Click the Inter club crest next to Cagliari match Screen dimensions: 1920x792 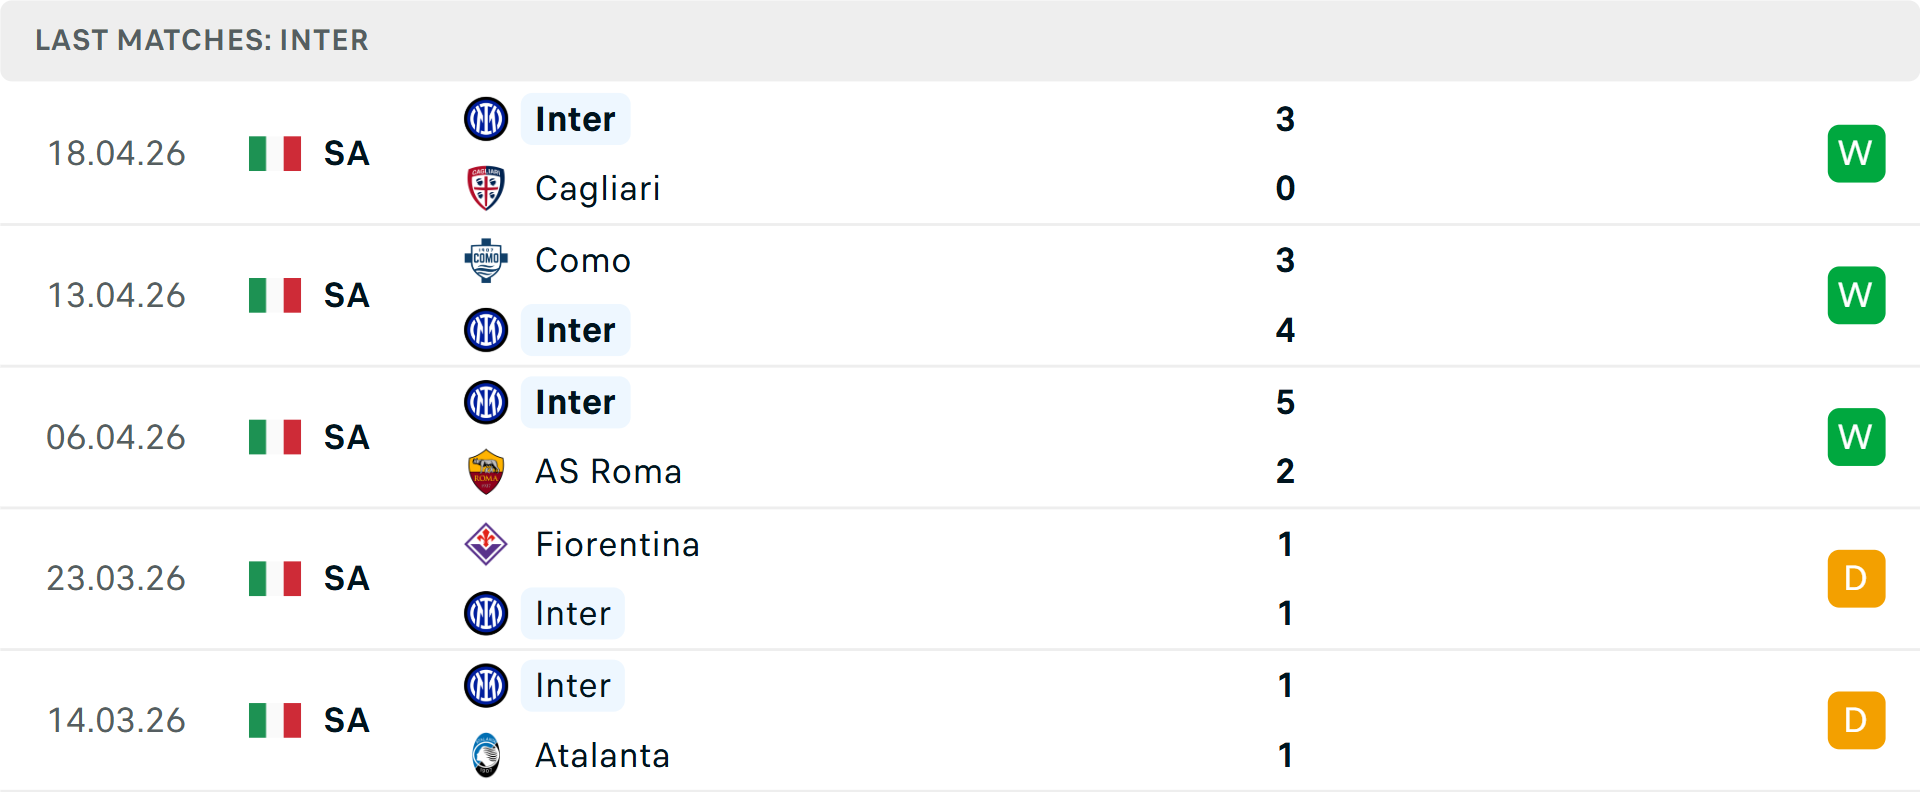(486, 118)
